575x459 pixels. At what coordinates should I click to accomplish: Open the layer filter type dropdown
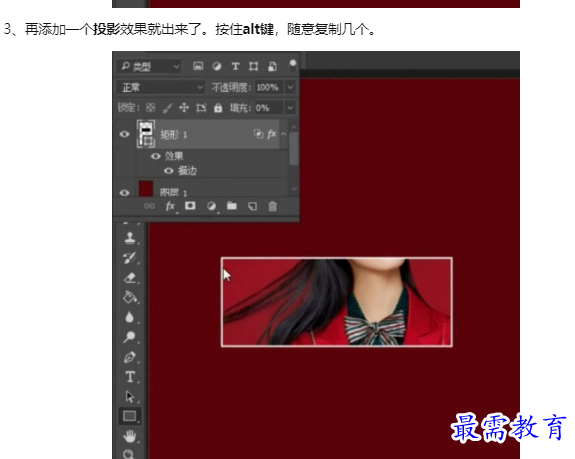tap(149, 66)
